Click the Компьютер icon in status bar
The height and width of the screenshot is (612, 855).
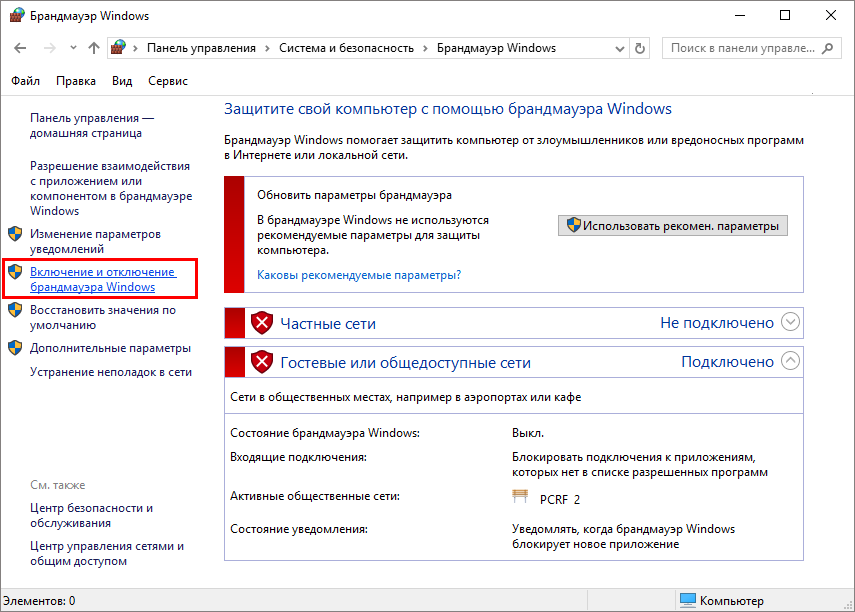click(x=687, y=601)
